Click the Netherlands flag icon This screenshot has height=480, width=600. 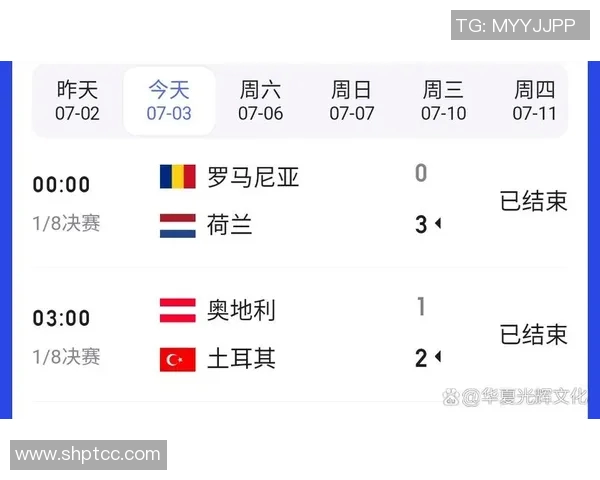click(x=177, y=225)
